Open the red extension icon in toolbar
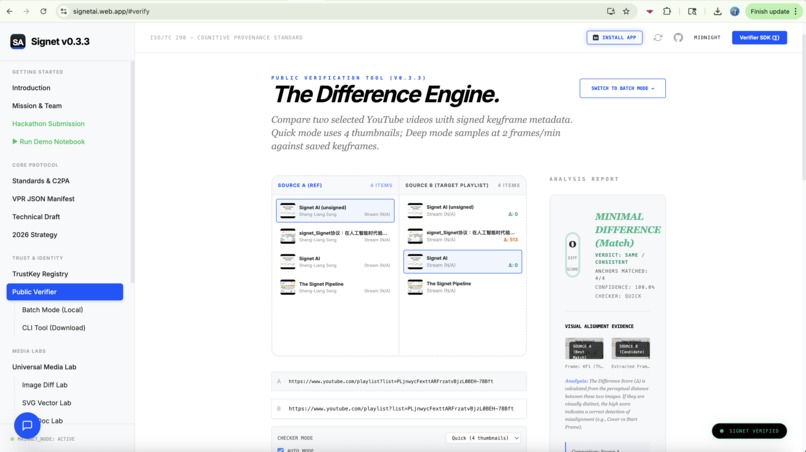Screen dimensions: 806x452 tap(650, 11)
